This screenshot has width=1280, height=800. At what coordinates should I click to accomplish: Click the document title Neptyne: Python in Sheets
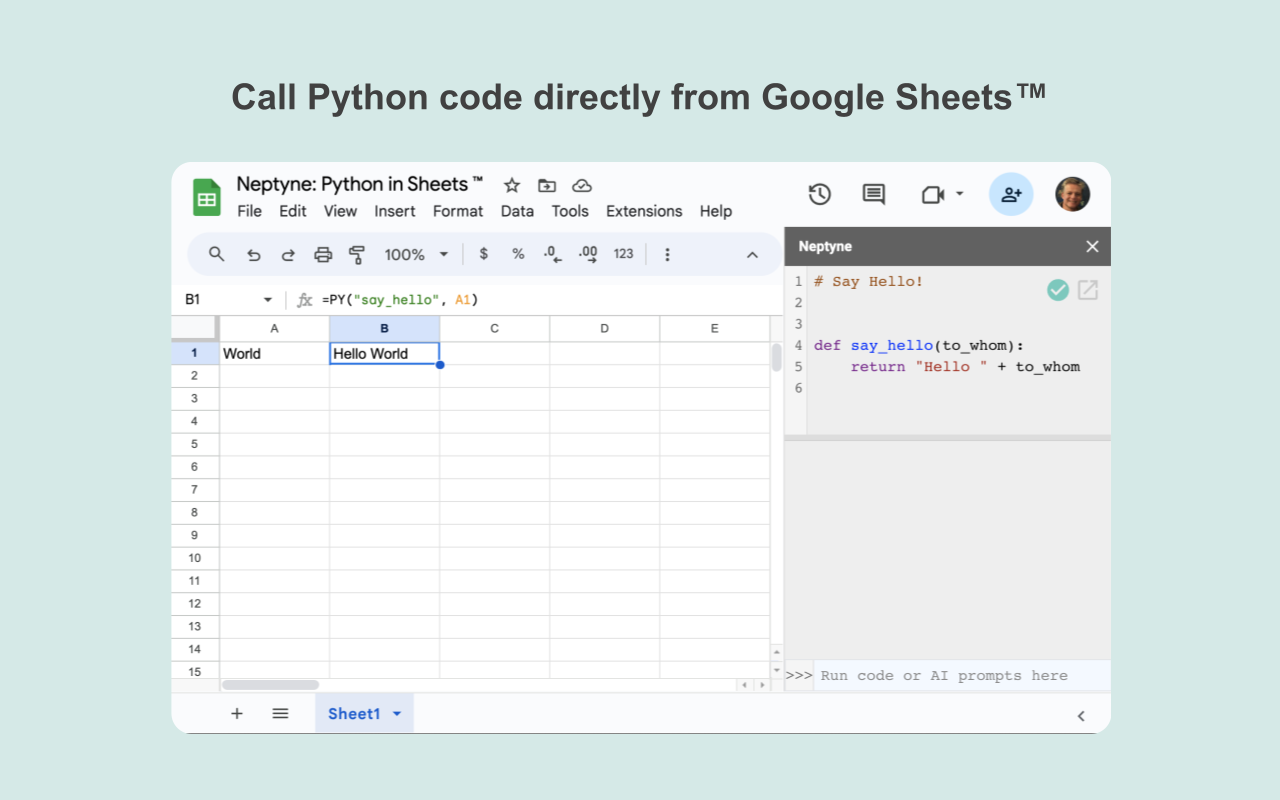(360, 184)
